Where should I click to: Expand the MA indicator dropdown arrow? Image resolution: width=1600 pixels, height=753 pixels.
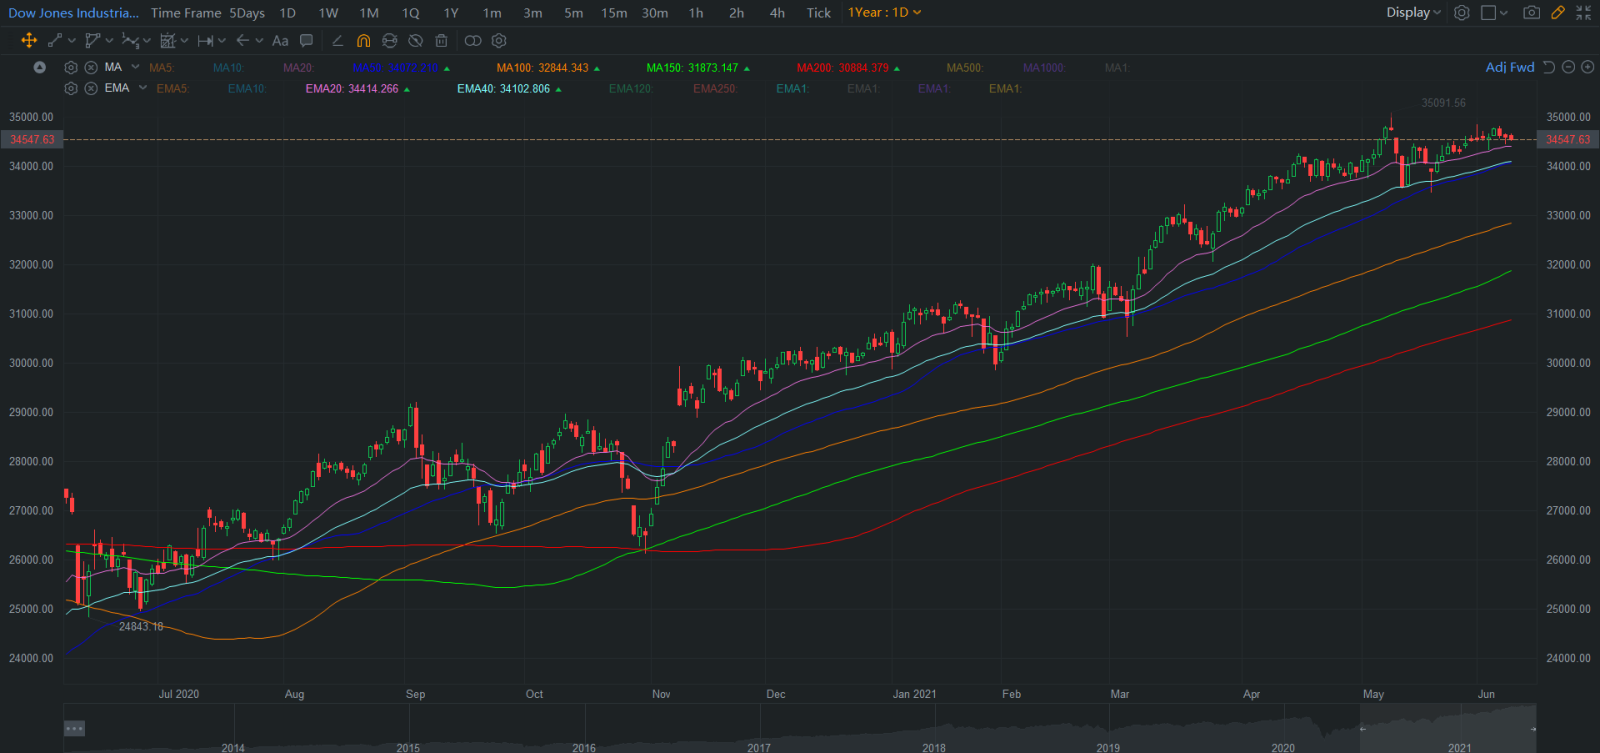point(135,67)
